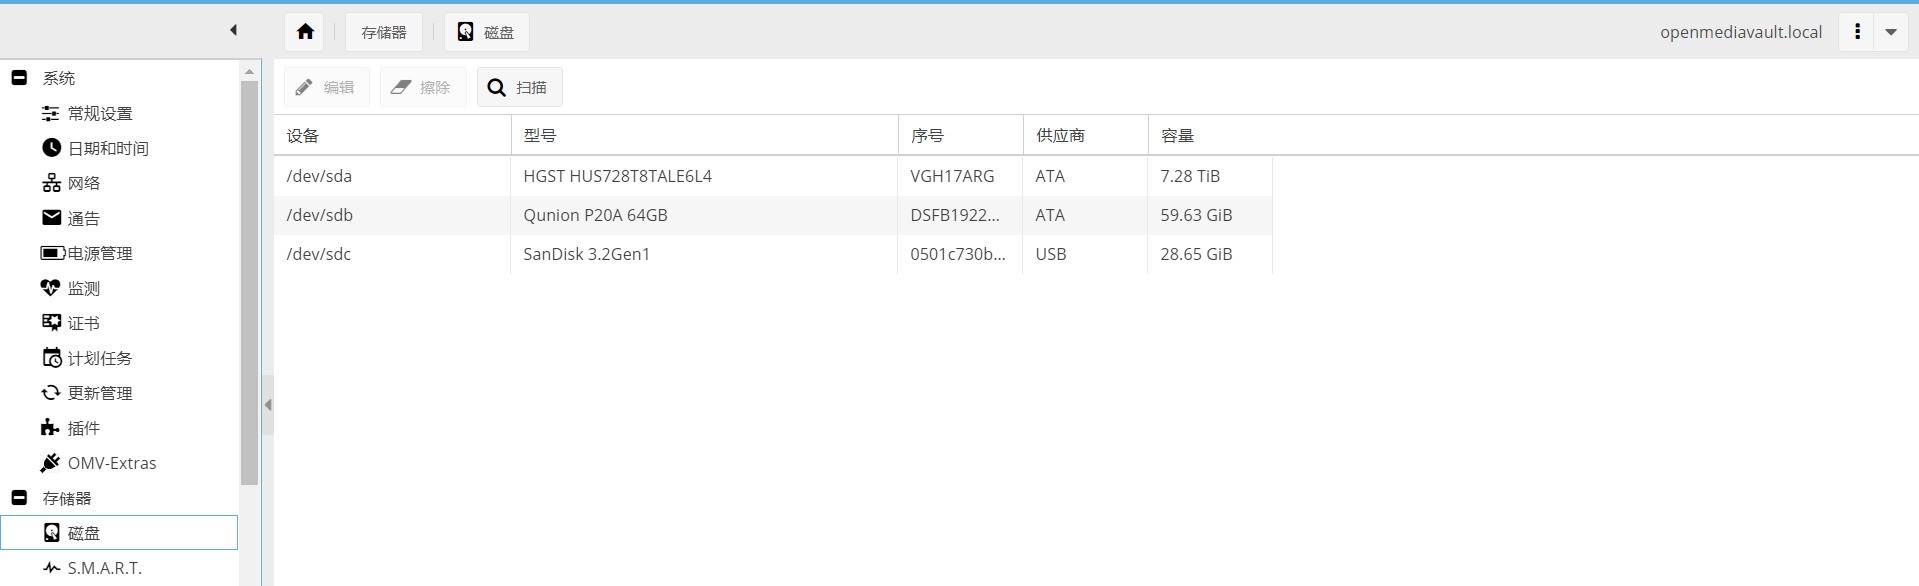
Task: Open Power Management (电源管理) item
Action: [x=99, y=253]
